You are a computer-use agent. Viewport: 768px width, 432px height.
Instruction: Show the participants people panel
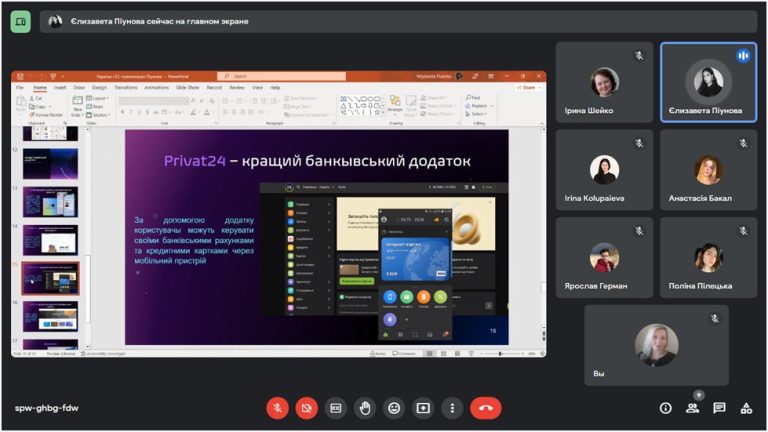[x=693, y=408]
